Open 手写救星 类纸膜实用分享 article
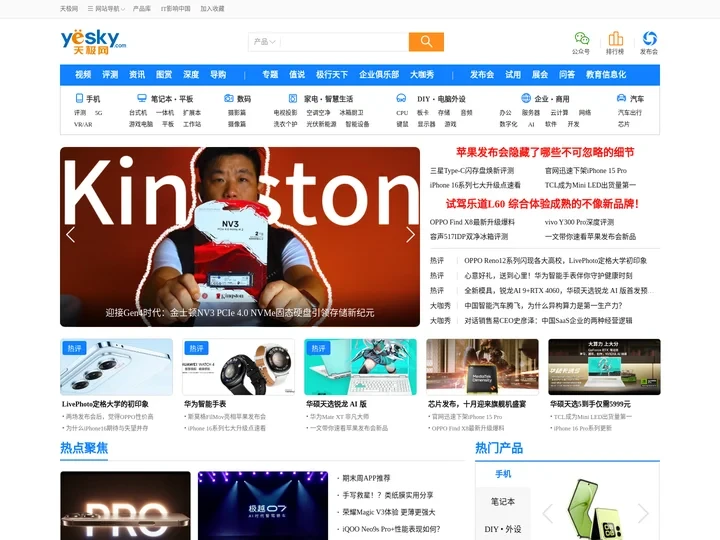Viewport: 720px width, 540px height. pos(388,495)
